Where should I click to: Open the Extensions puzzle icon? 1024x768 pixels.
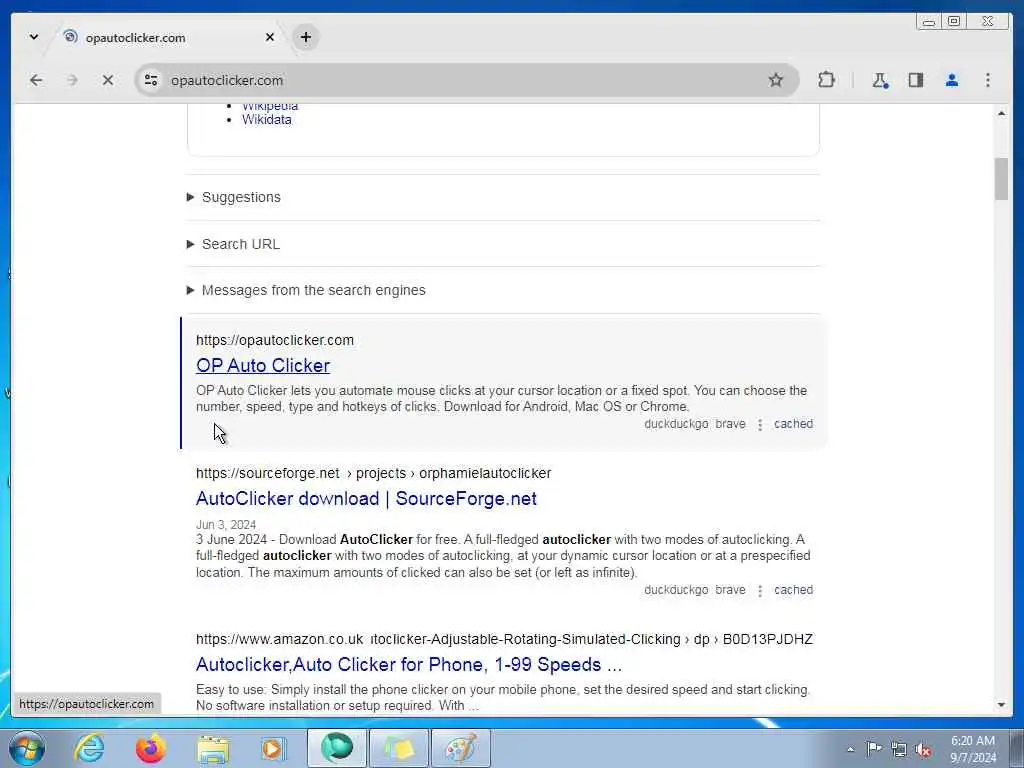(826, 80)
